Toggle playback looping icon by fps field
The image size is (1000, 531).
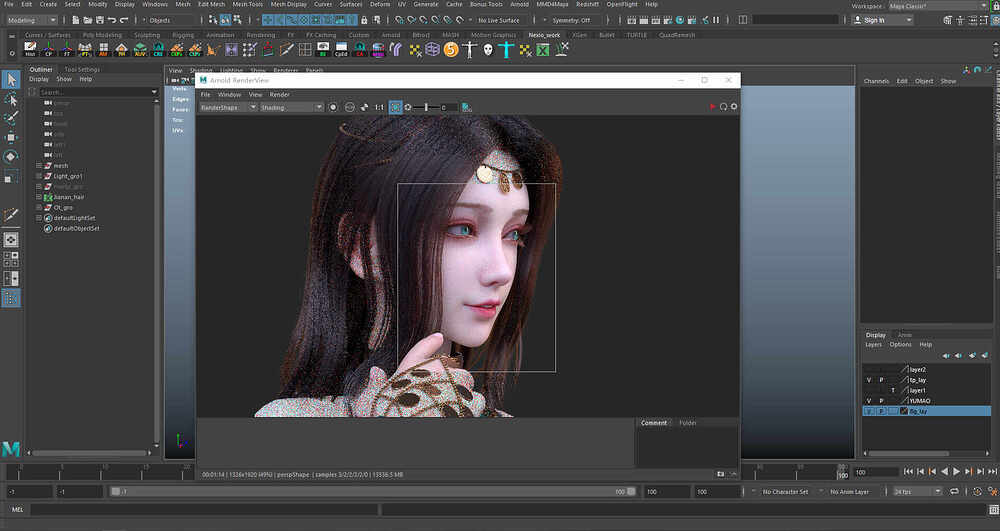coord(954,491)
